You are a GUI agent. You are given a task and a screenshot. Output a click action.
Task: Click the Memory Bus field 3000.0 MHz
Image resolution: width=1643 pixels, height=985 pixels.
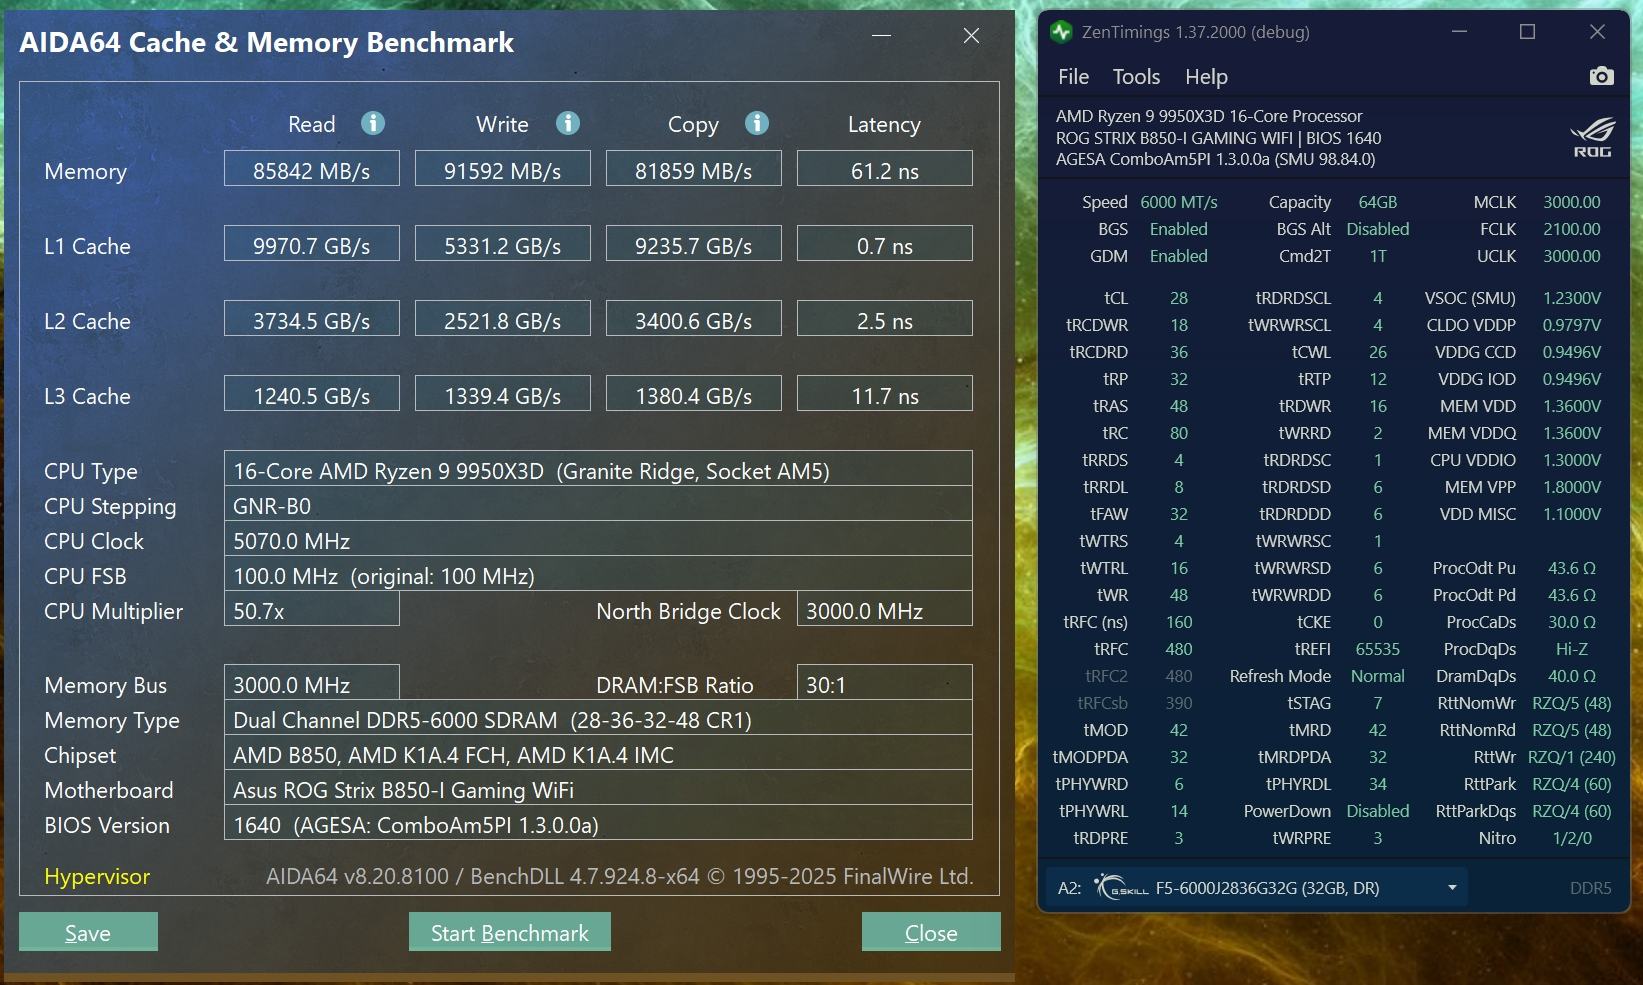(x=312, y=683)
